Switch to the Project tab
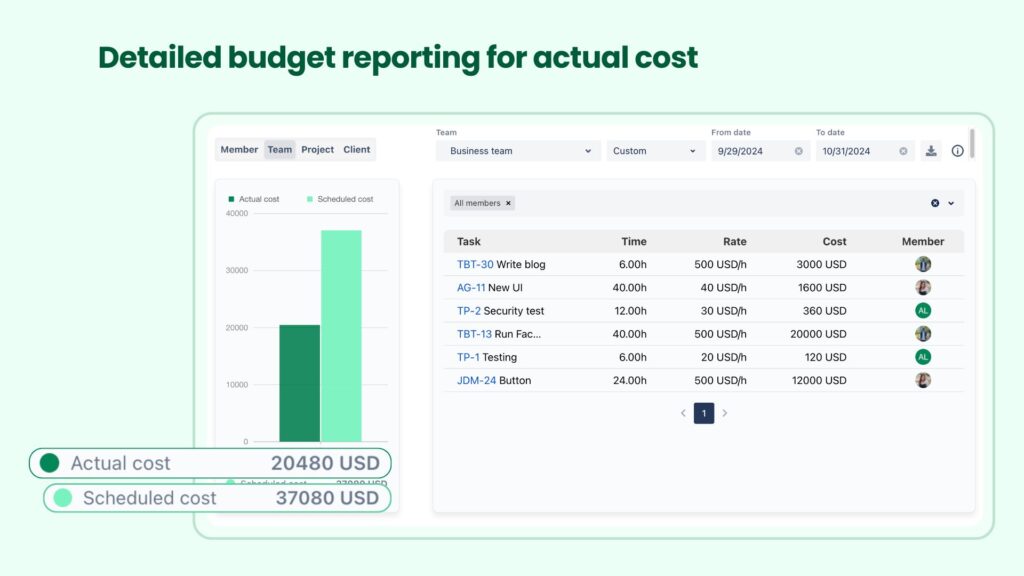Viewport: 1024px width, 576px height. click(x=317, y=149)
